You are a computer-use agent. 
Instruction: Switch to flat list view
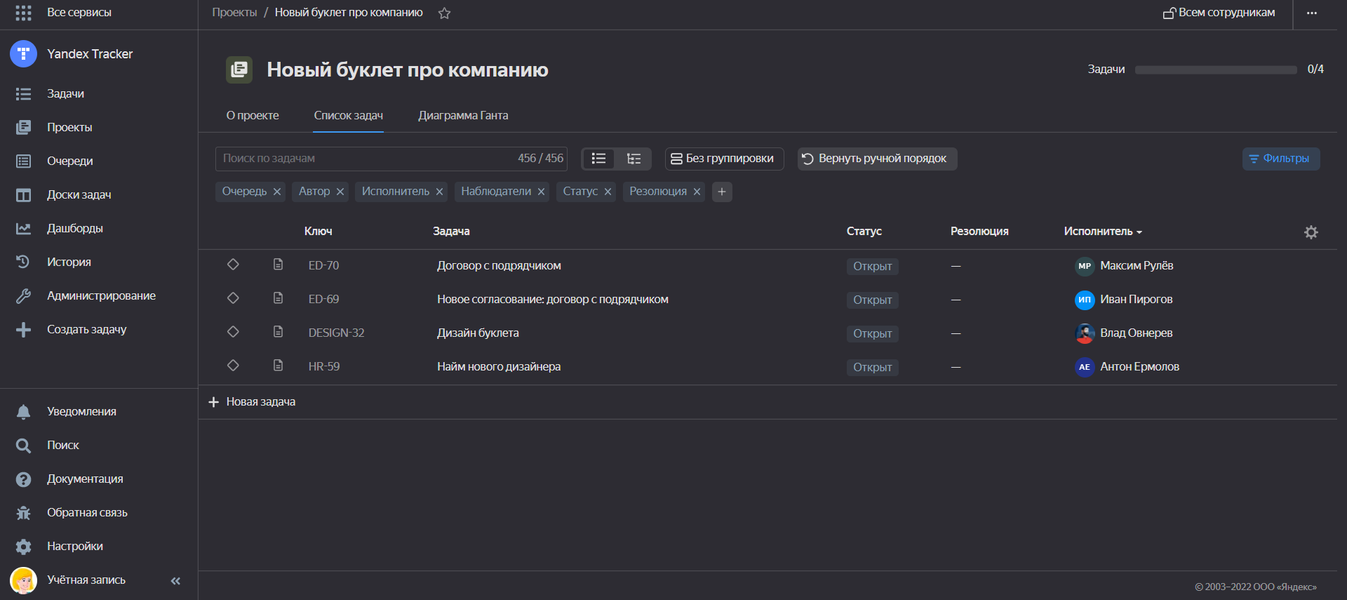tap(599, 159)
